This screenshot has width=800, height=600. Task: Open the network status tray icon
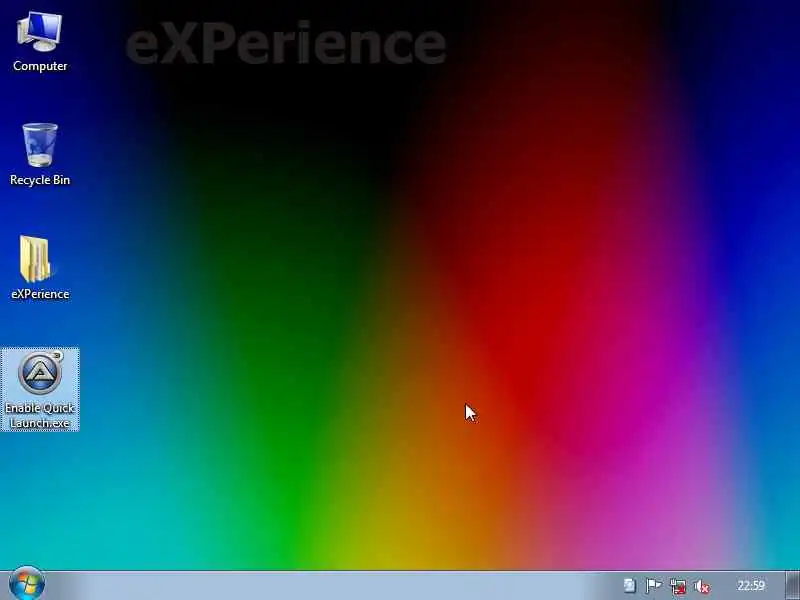click(678, 586)
